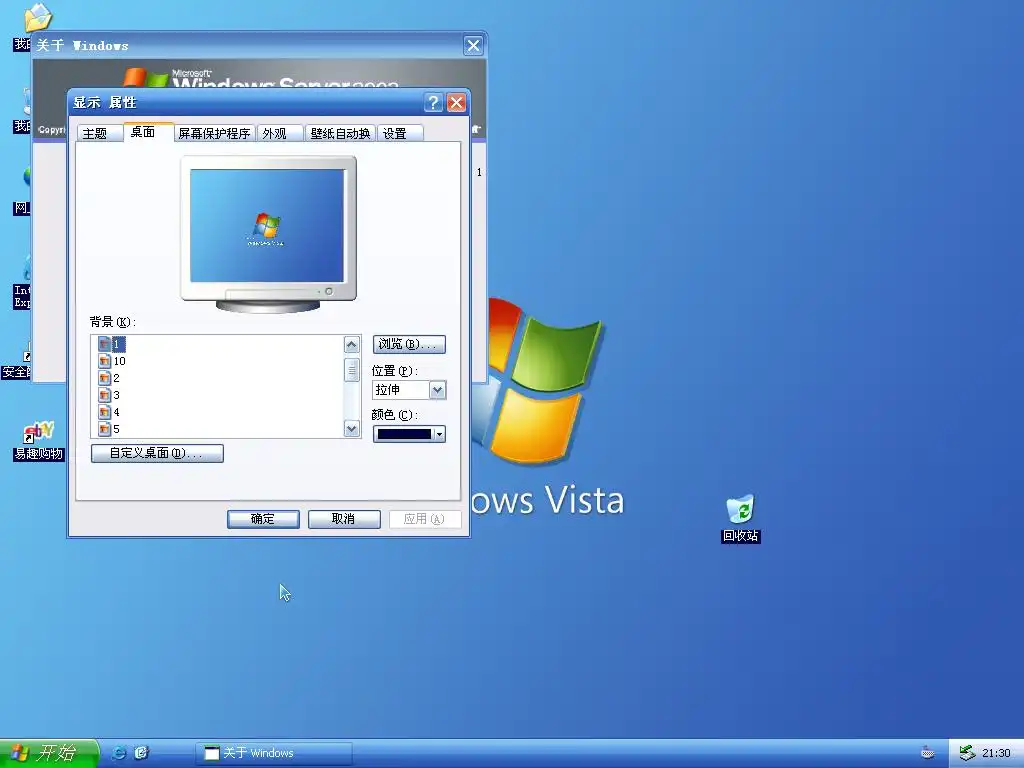1024x768 pixels.
Task: Click language bar keyboard tray icon
Action: coord(927,753)
